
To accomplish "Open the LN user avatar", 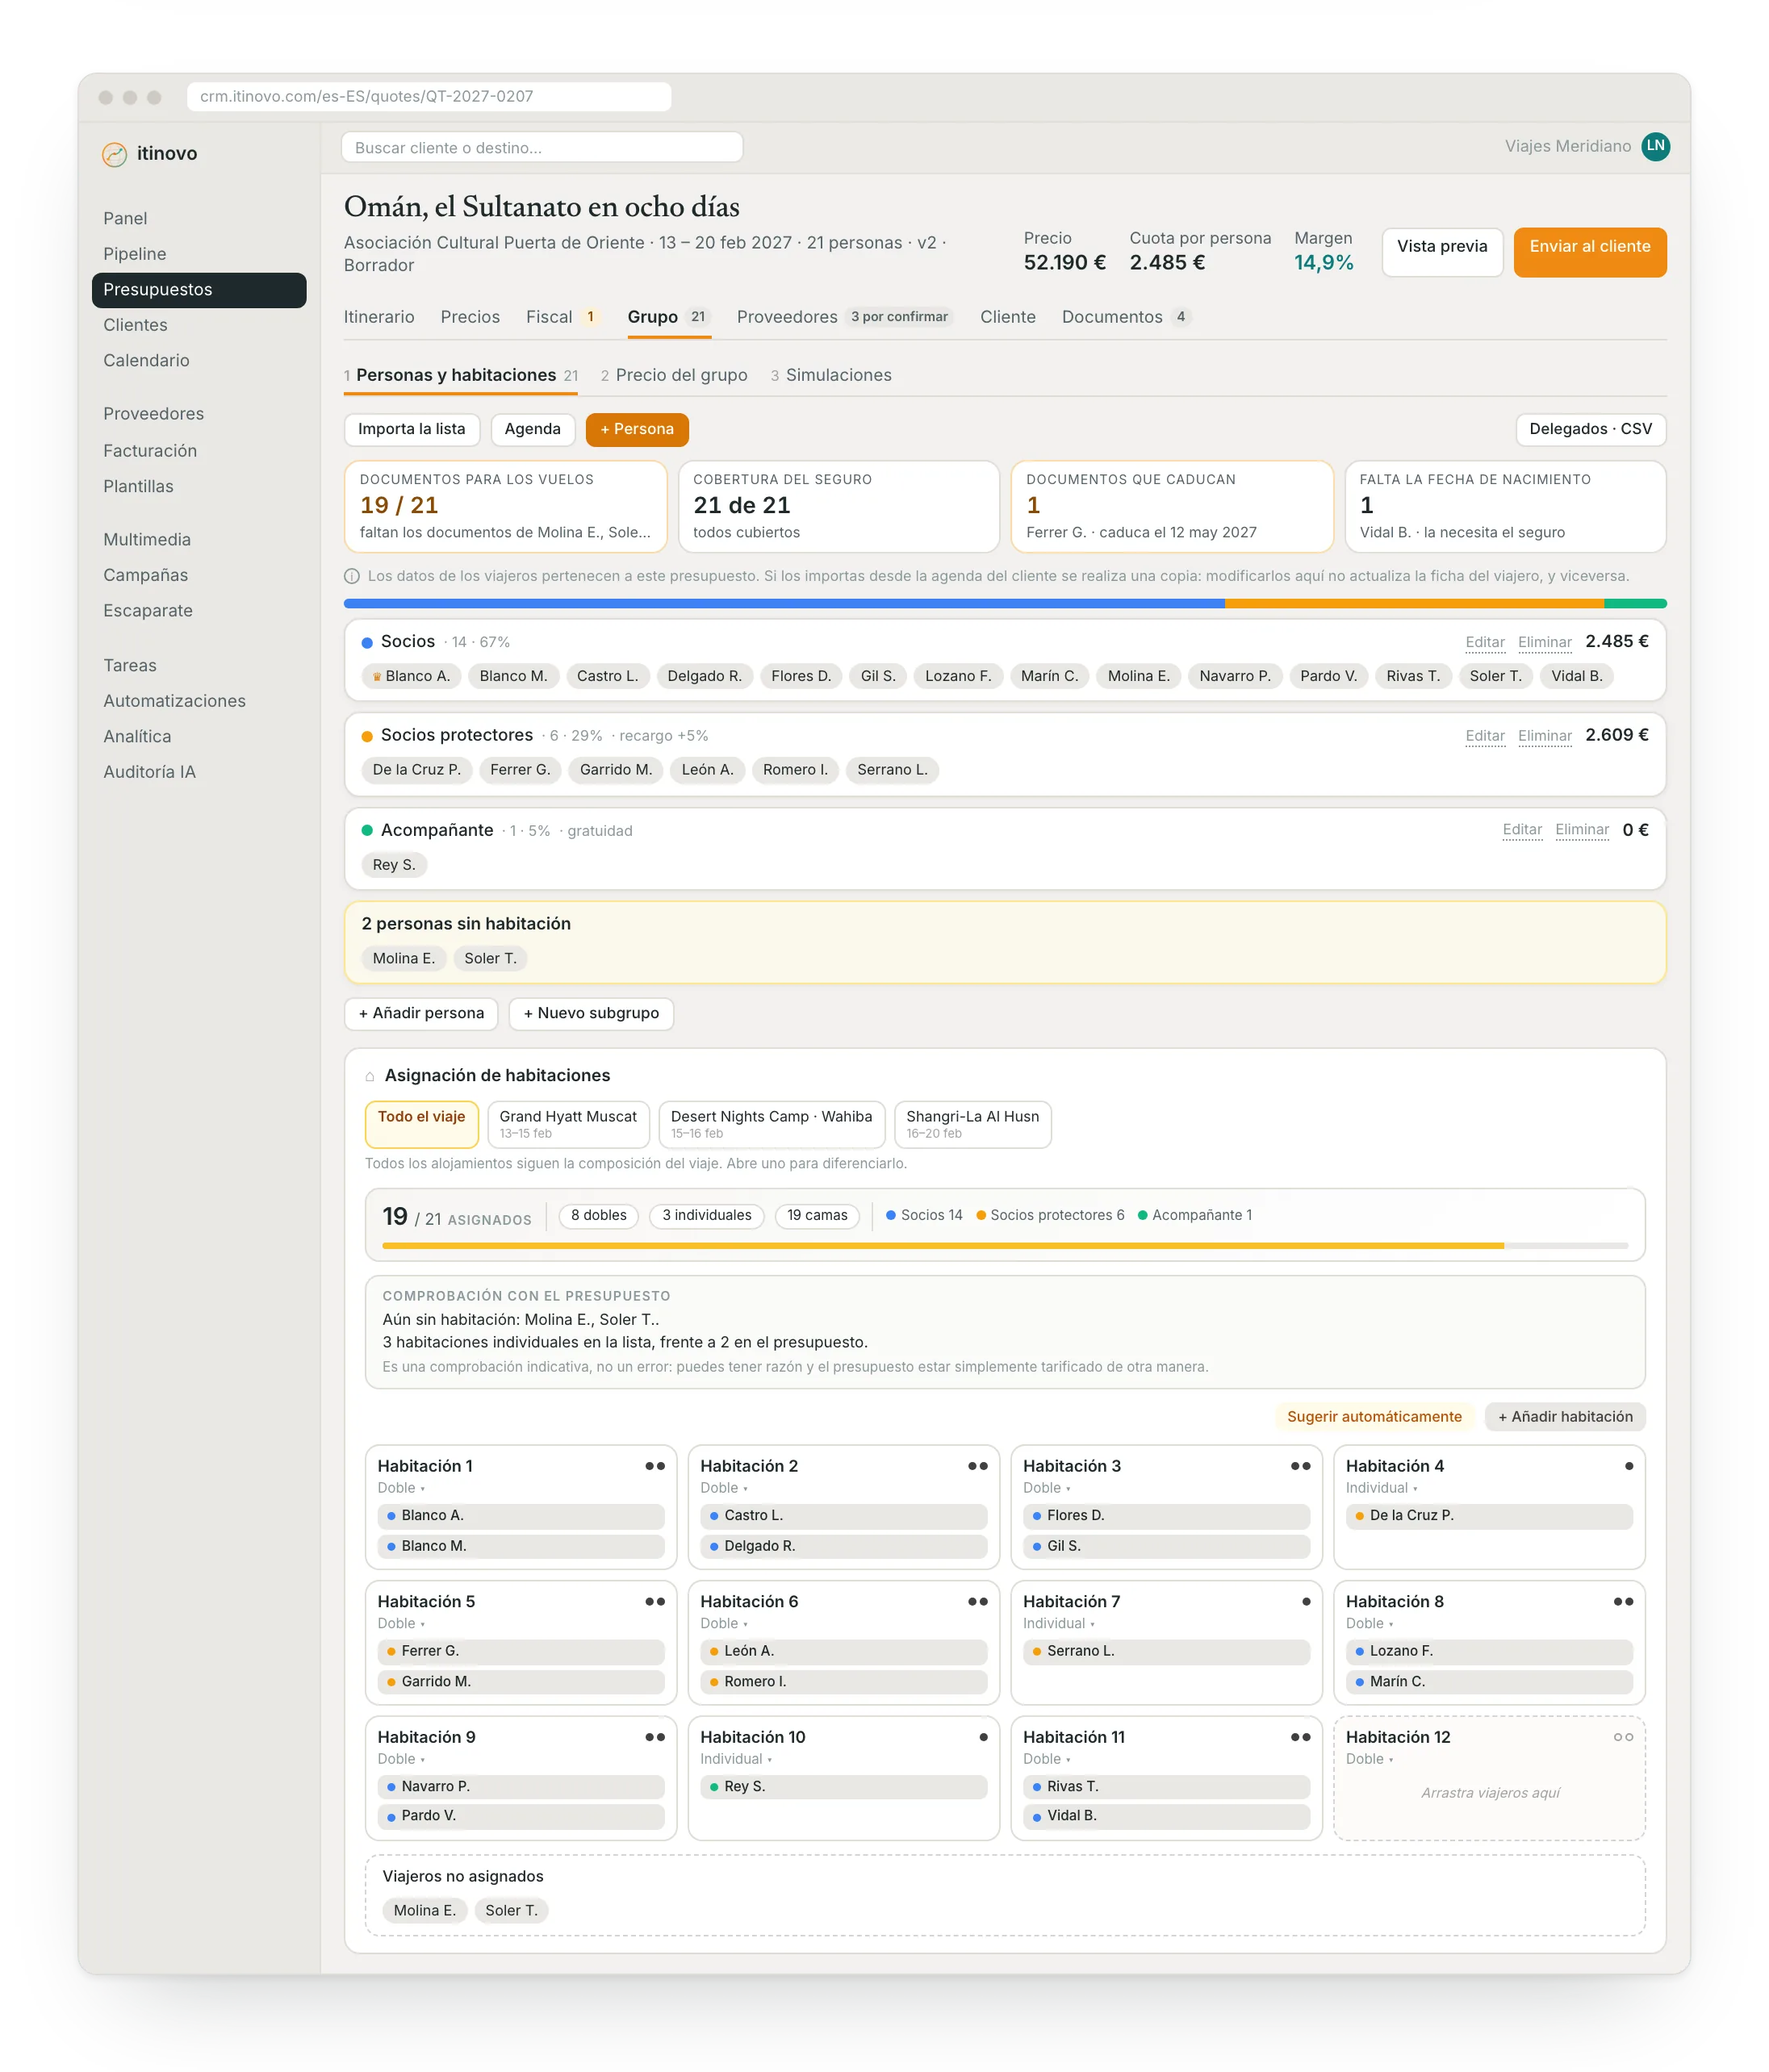I will click(1655, 146).
